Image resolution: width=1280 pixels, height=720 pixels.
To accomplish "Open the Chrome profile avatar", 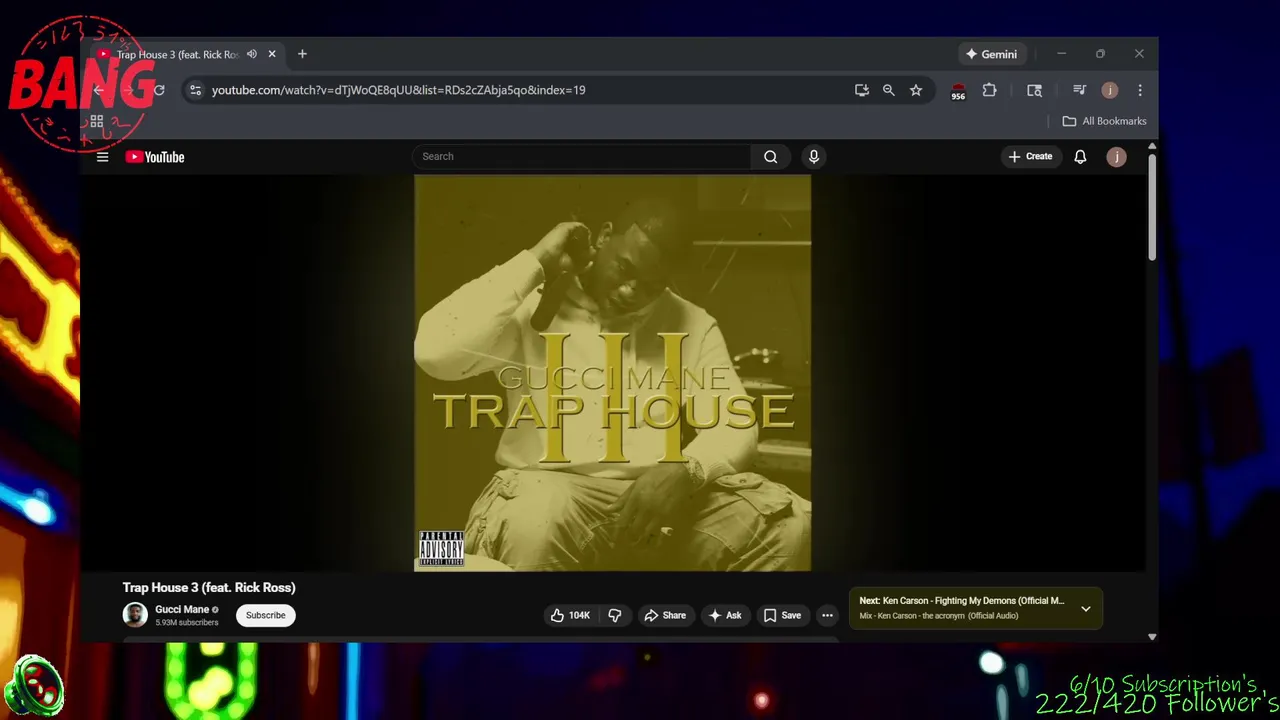I will [1109, 90].
